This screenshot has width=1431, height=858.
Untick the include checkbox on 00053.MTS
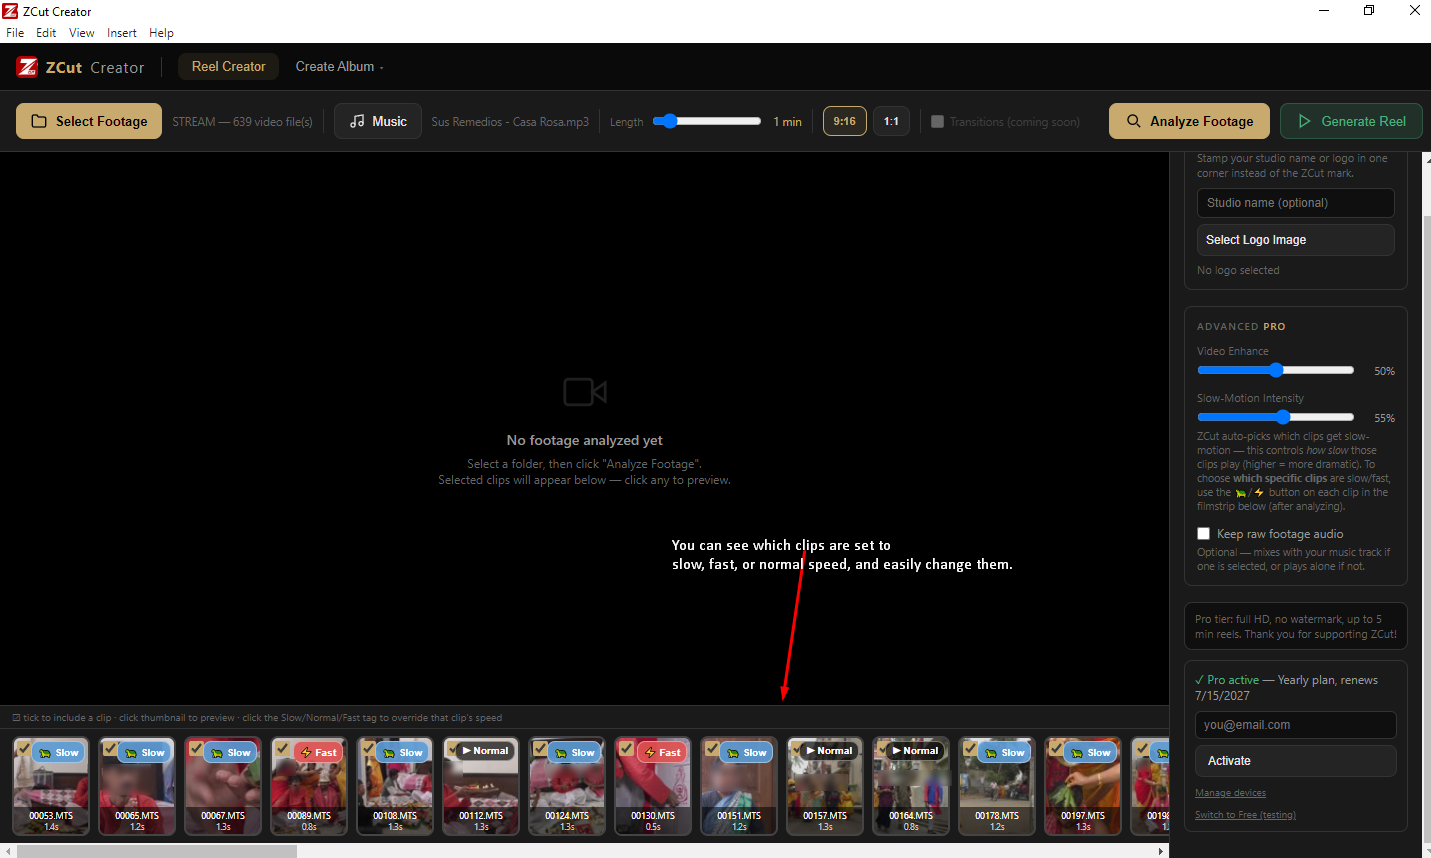tap(24, 748)
